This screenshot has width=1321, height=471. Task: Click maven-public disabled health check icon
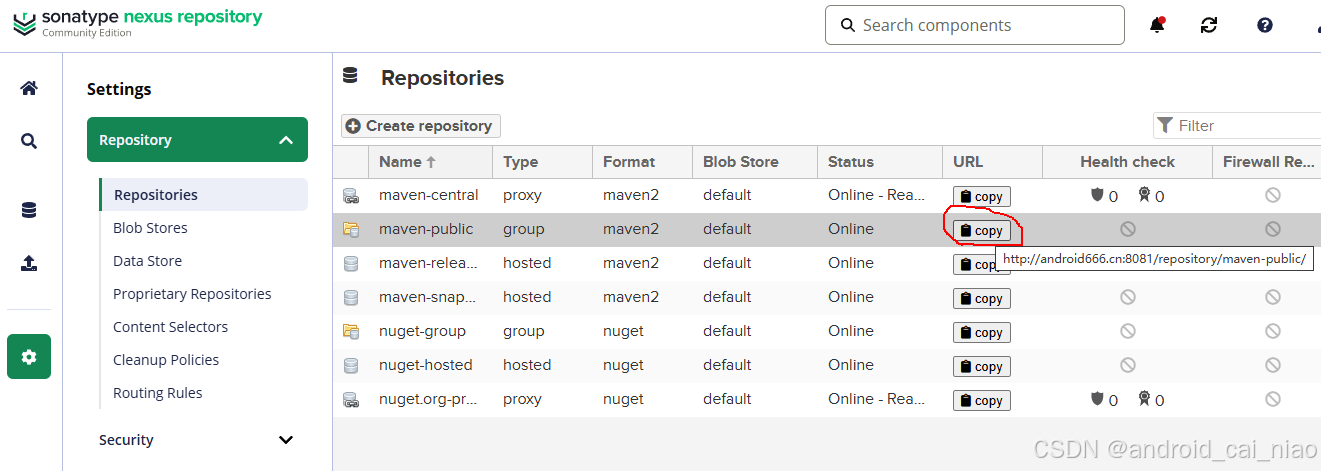pyautogui.click(x=1128, y=229)
